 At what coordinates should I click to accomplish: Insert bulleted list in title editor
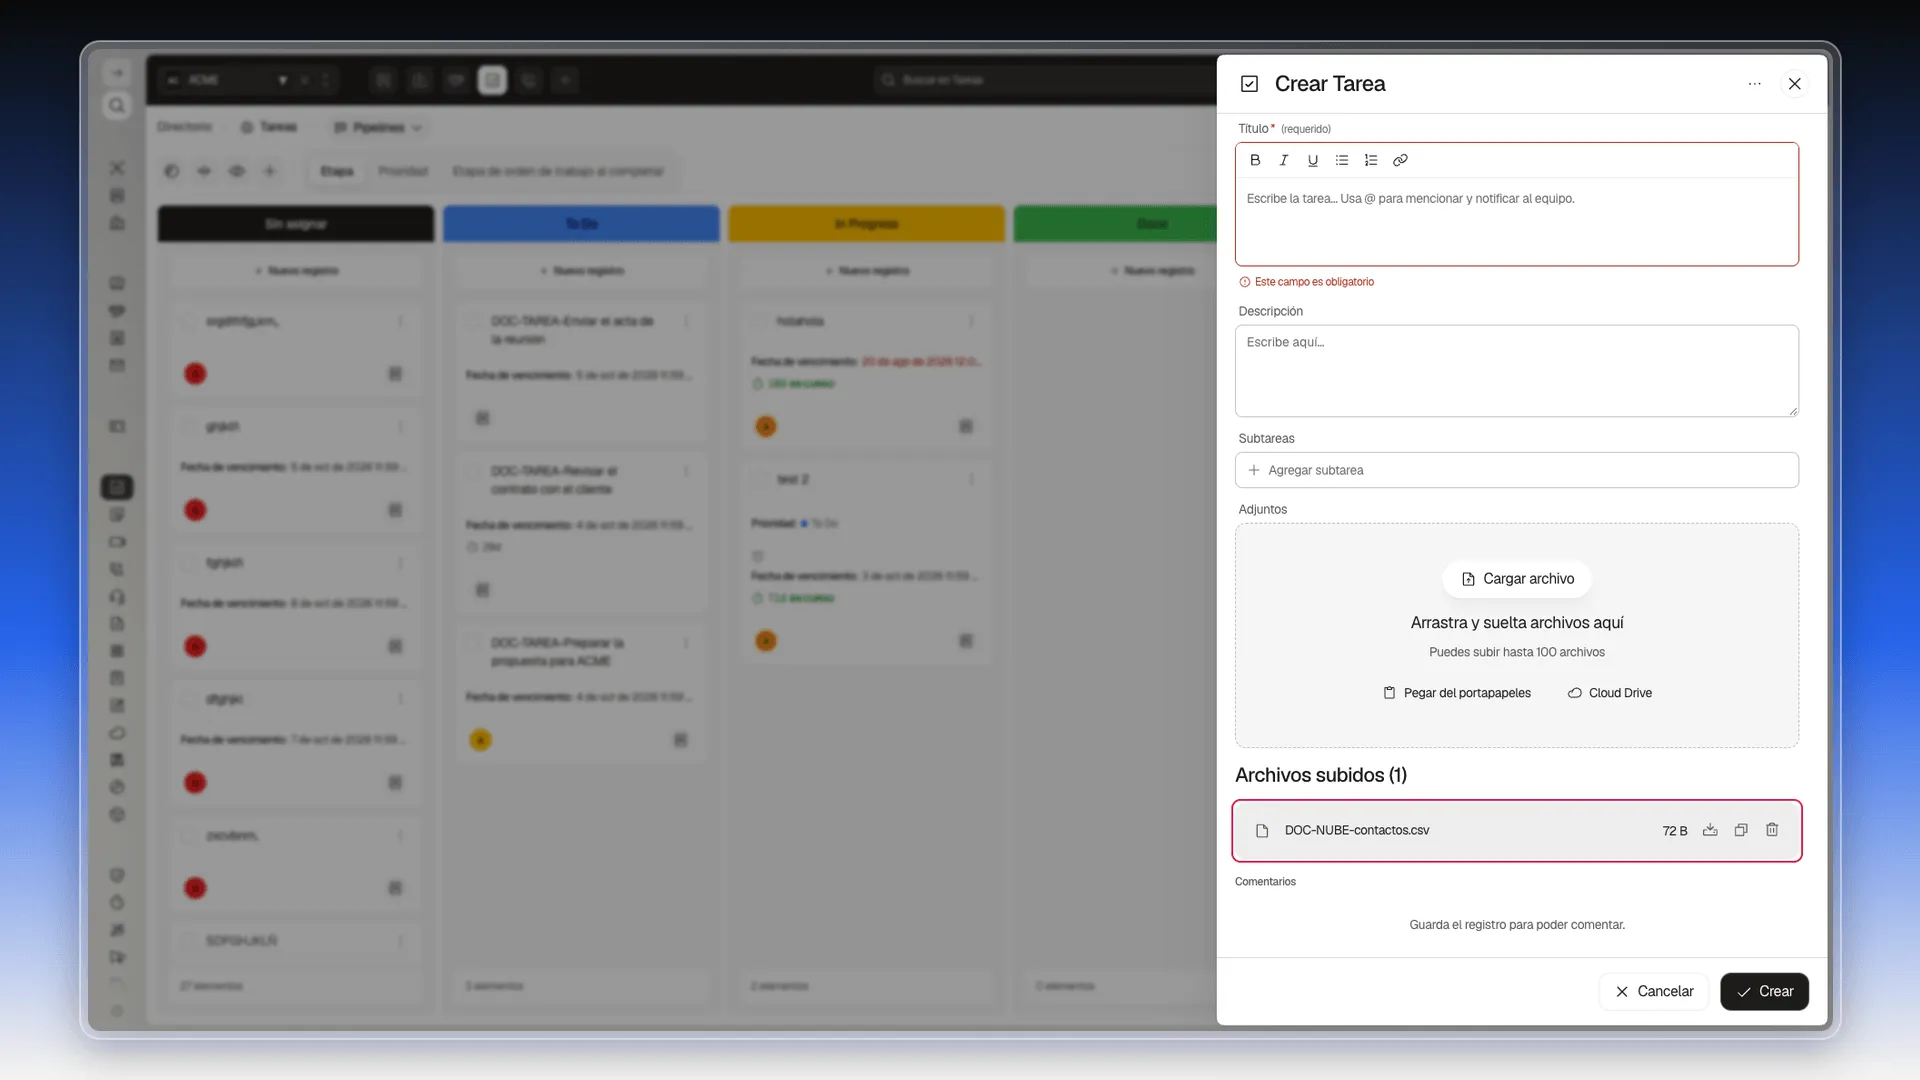coord(1342,160)
